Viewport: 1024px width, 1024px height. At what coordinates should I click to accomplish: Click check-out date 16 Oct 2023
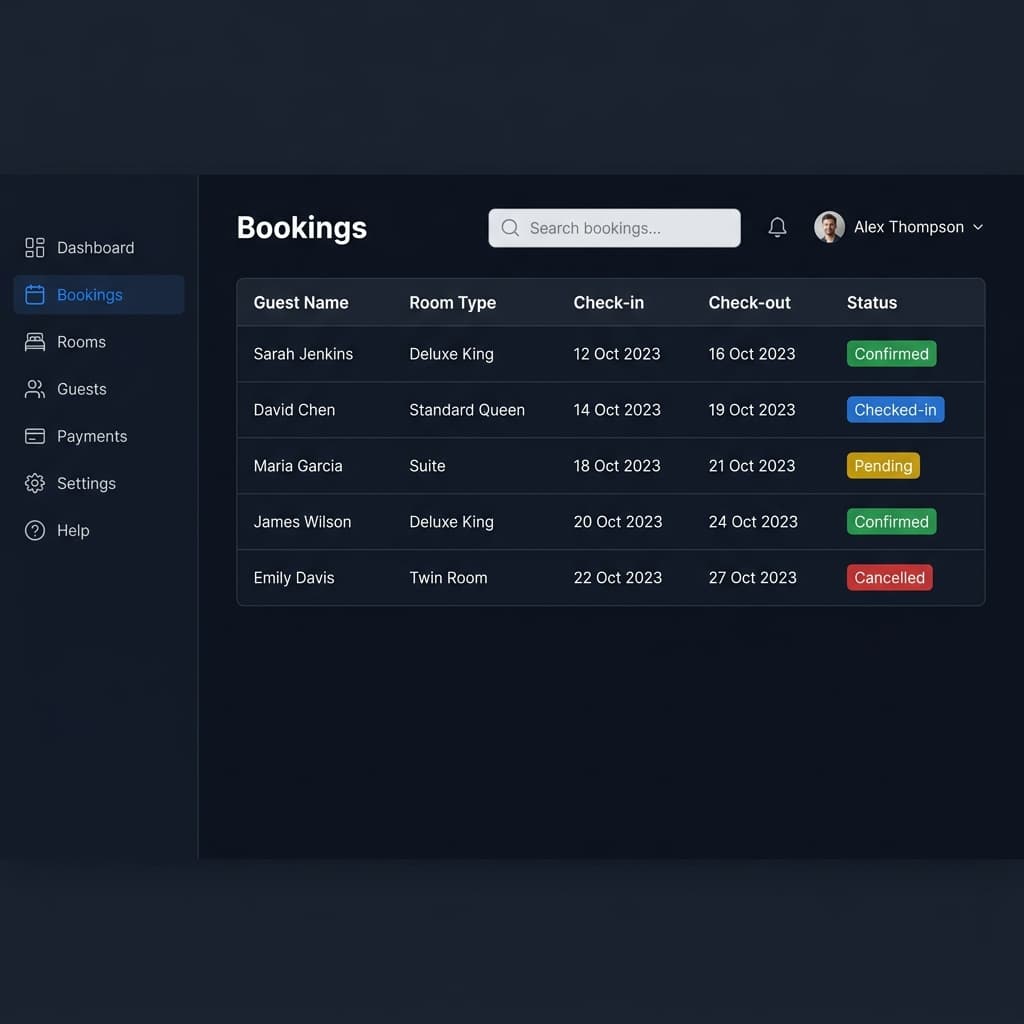(752, 353)
